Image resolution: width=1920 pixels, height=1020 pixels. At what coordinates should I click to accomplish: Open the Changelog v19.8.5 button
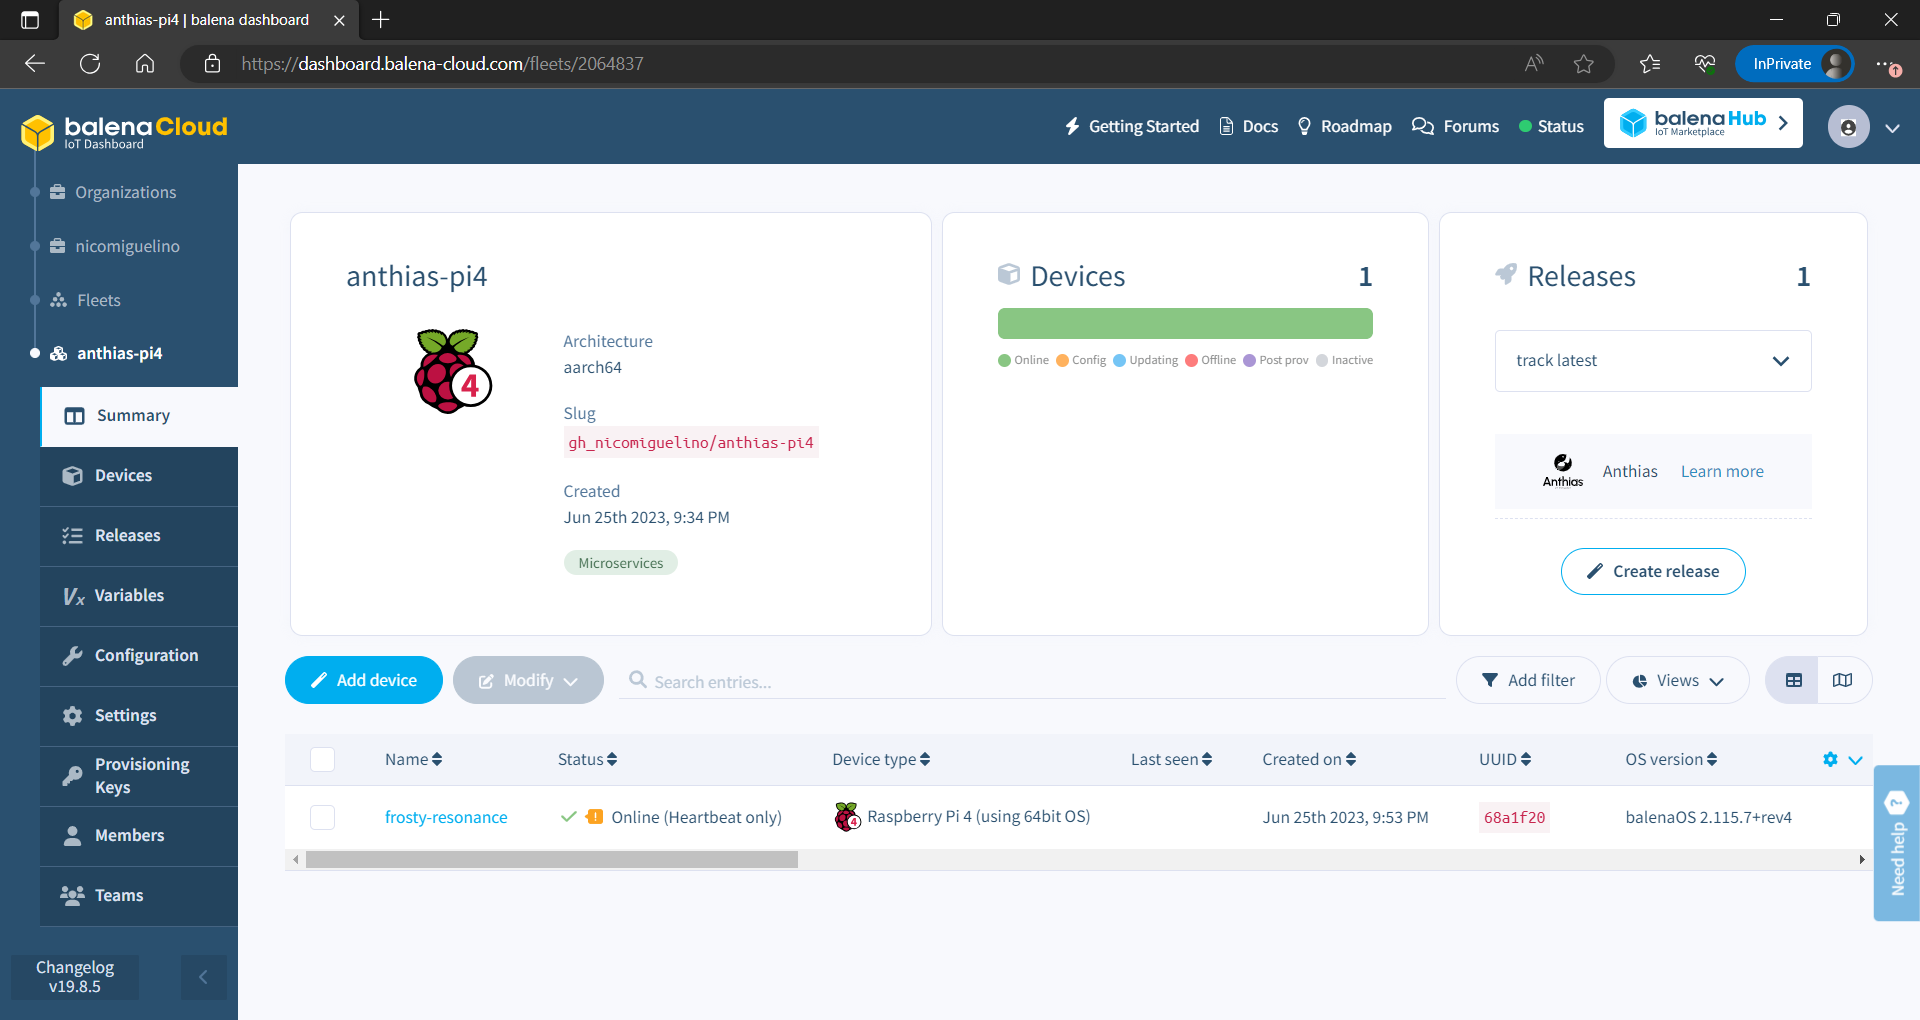point(75,977)
